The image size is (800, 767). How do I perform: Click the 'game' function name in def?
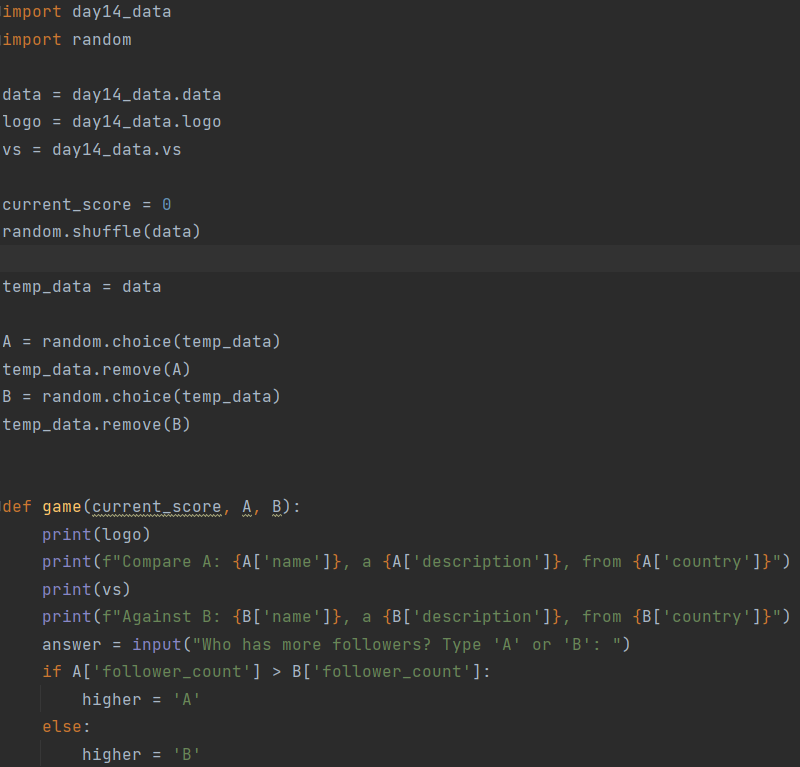coord(62,507)
